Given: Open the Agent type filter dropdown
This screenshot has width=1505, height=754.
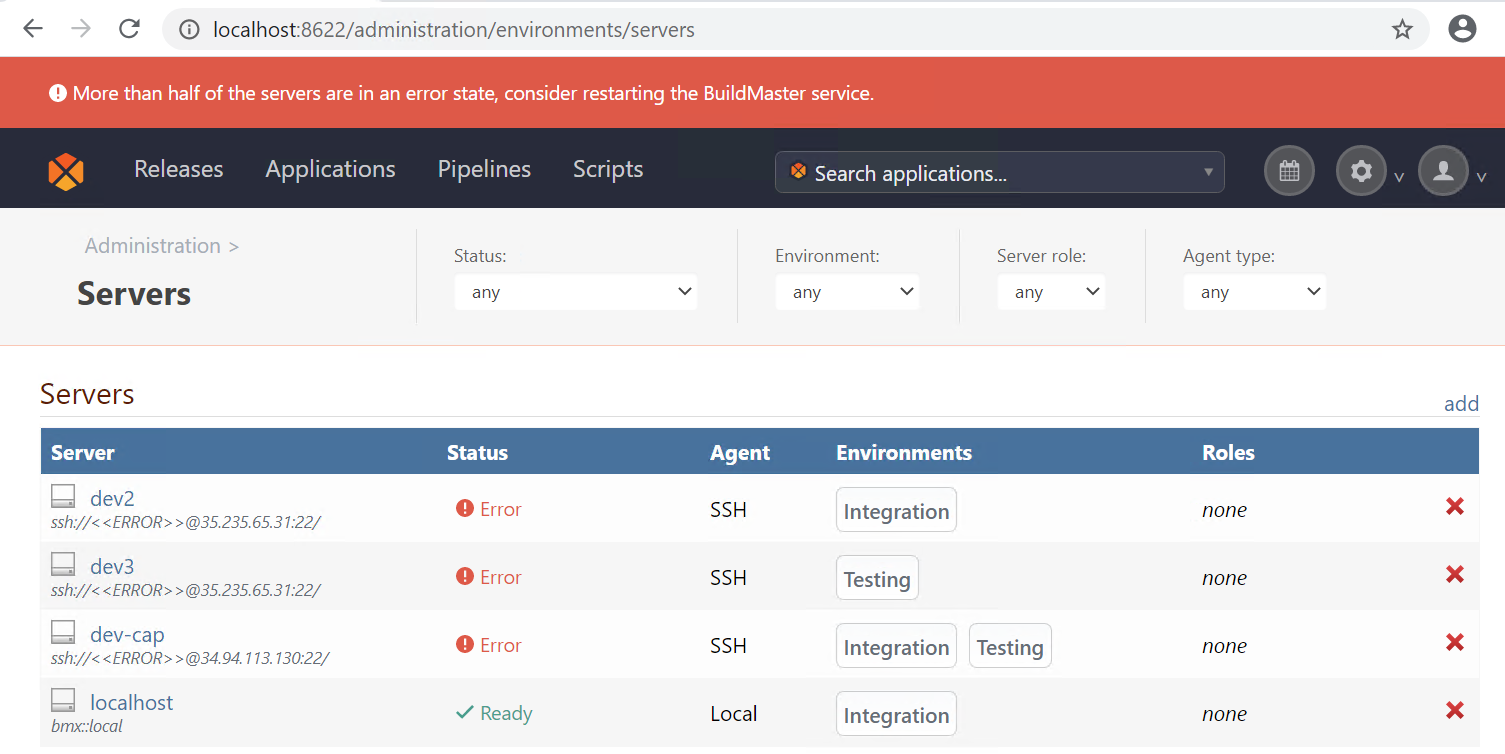Looking at the screenshot, I should tap(1255, 292).
